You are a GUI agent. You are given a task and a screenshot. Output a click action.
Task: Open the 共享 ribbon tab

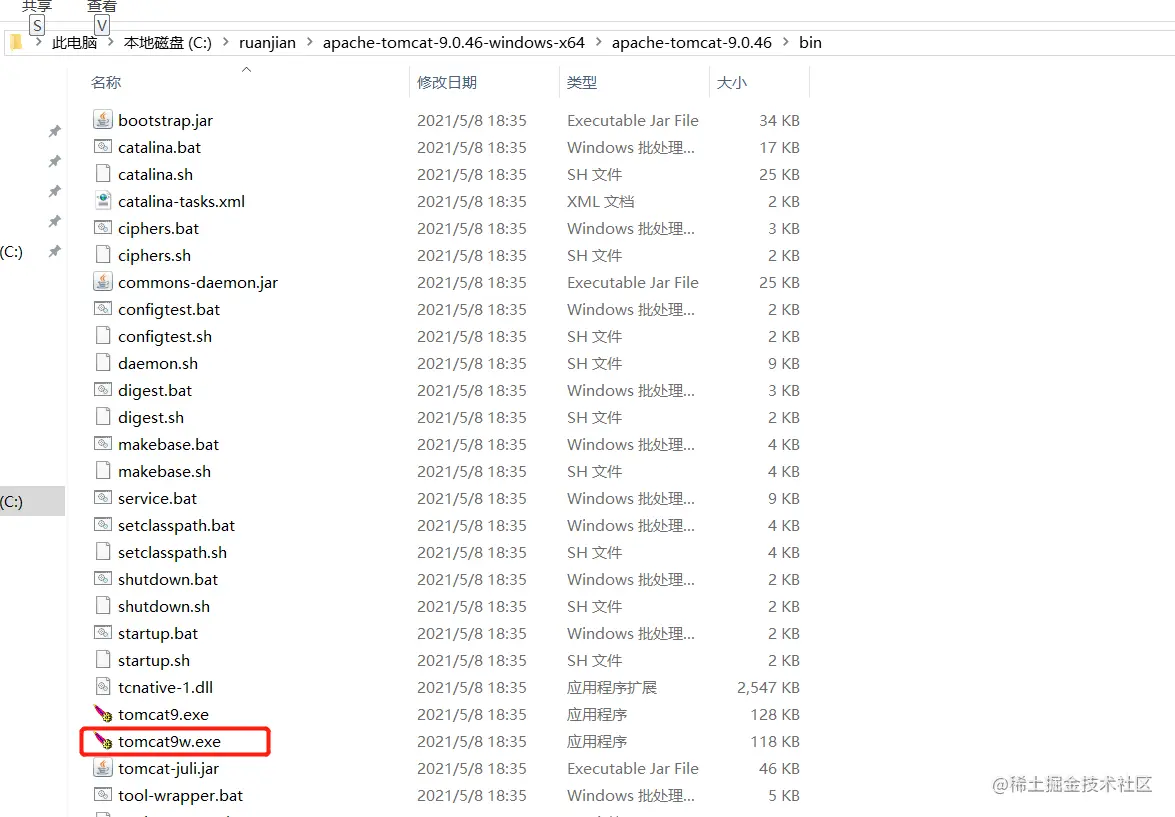pos(37,6)
